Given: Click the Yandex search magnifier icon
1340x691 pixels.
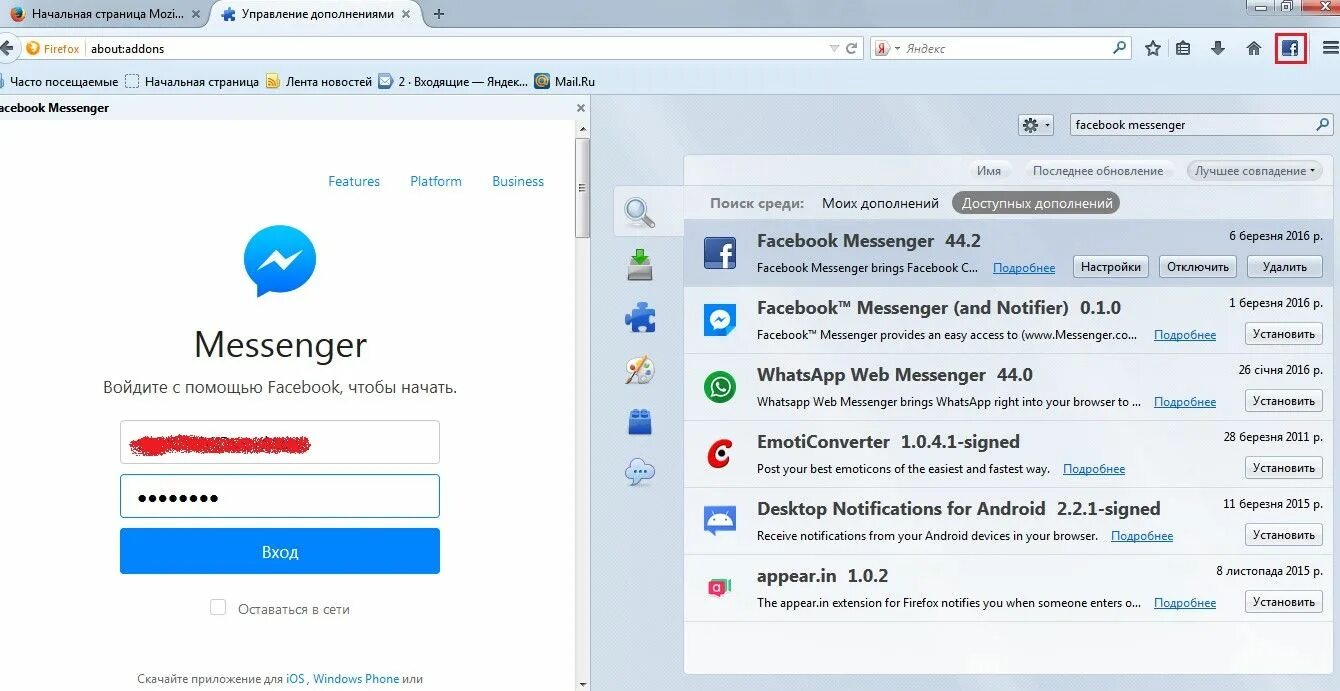Looking at the screenshot, I should tap(1120, 47).
